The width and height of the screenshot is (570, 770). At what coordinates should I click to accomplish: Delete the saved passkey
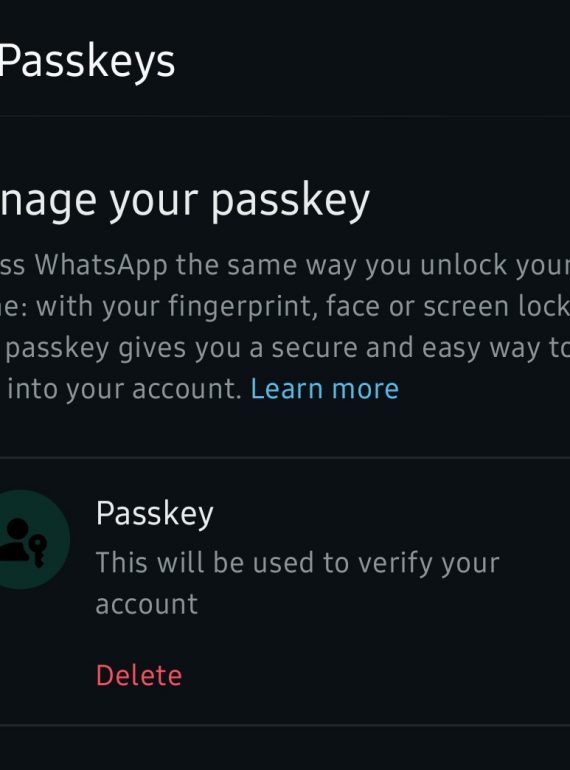click(x=139, y=675)
